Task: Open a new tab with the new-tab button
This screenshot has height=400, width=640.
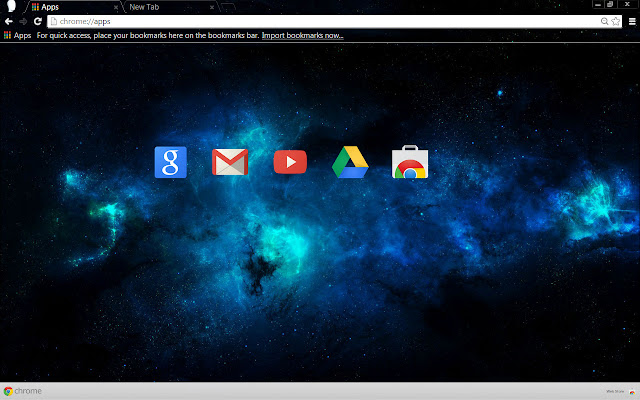Action: [228, 7]
